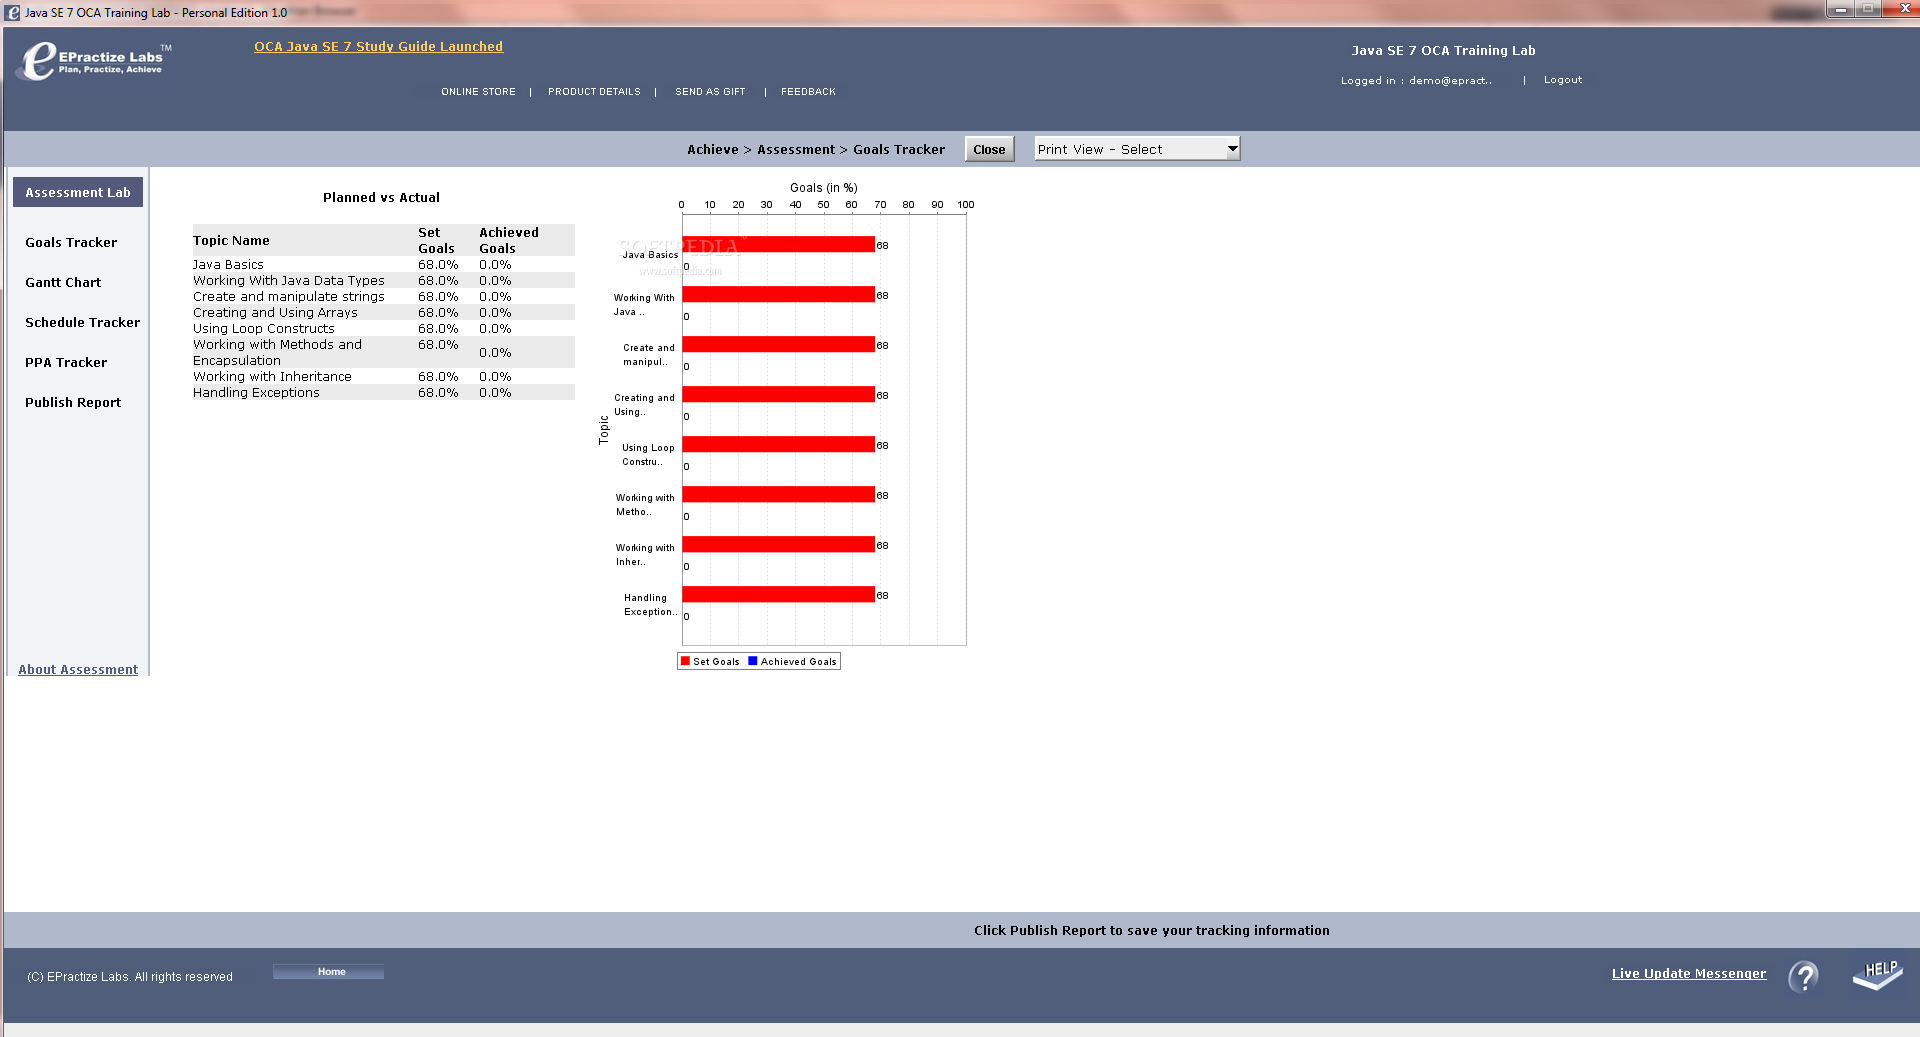Open the Print View - Select dropdown
Image resolution: width=1920 pixels, height=1037 pixels.
[1137, 149]
